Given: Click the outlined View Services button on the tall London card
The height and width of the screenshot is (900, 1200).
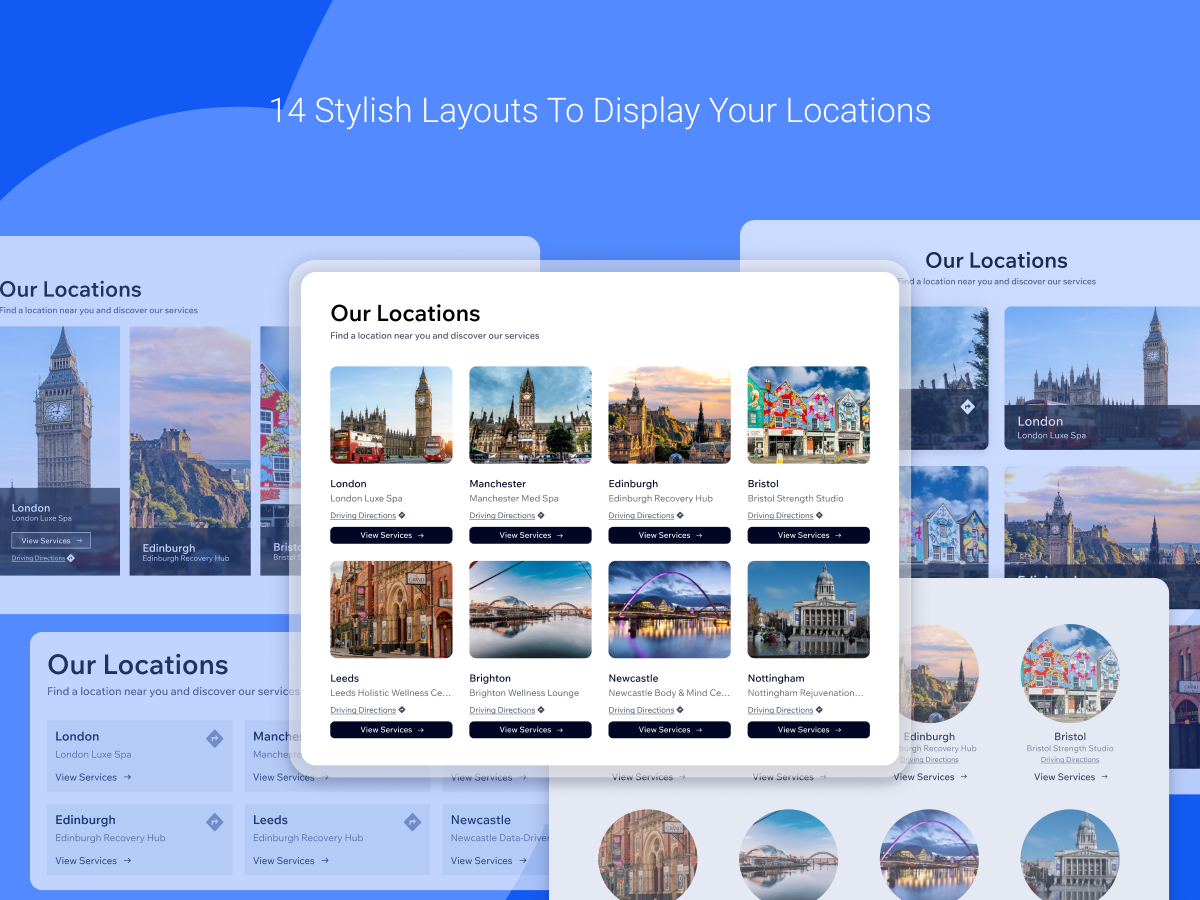Looking at the screenshot, I should point(51,541).
